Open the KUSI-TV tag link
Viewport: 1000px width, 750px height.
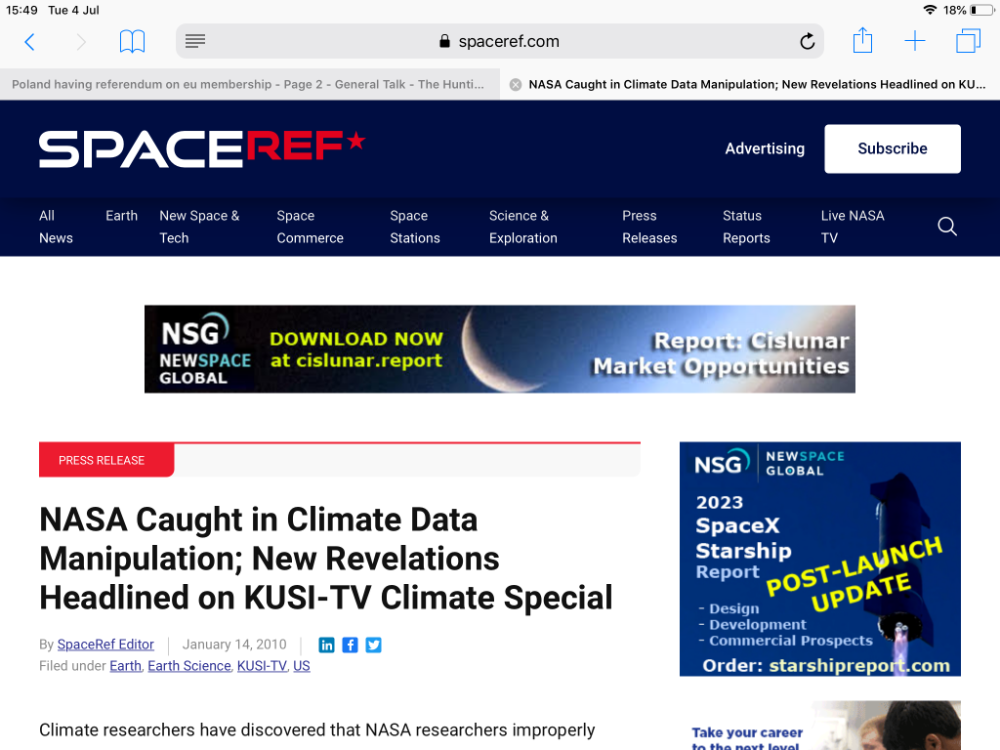[x=262, y=666]
